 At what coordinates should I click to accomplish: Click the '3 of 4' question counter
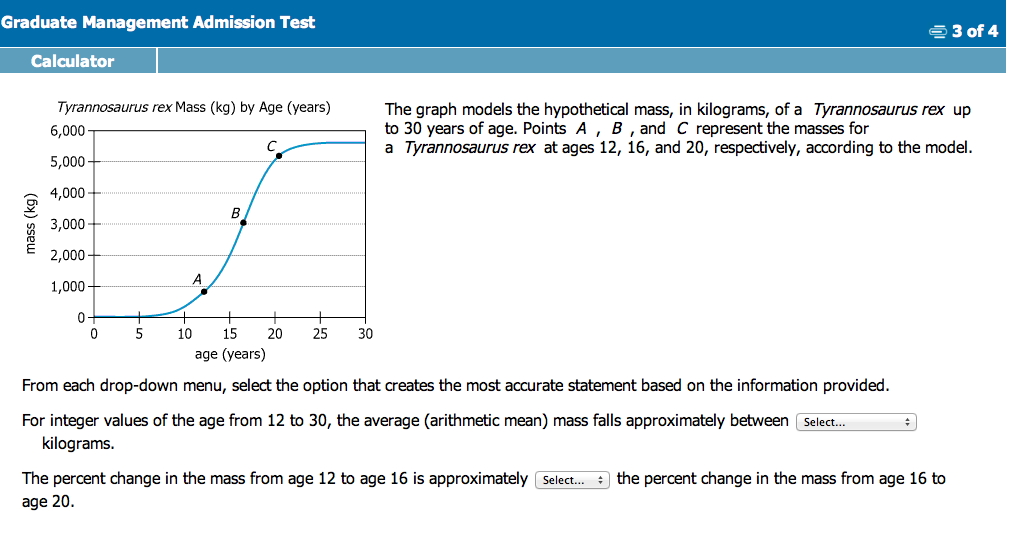click(x=975, y=32)
